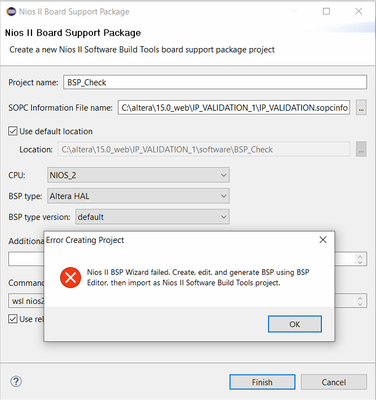Browse for SOPC Information File
The width and height of the screenshot is (376, 400).
click(x=361, y=107)
